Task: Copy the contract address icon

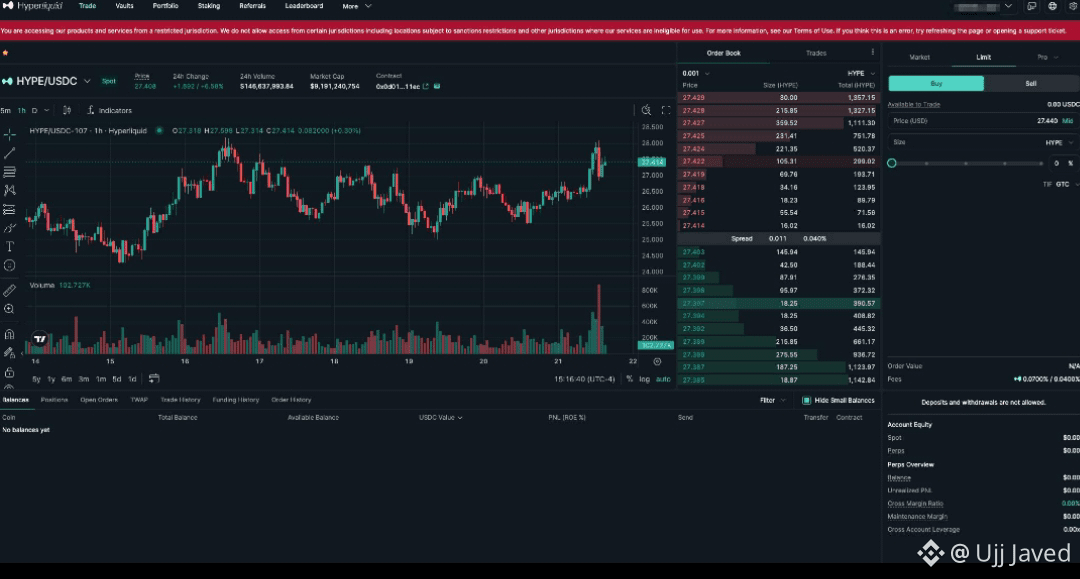Action: [x=437, y=86]
